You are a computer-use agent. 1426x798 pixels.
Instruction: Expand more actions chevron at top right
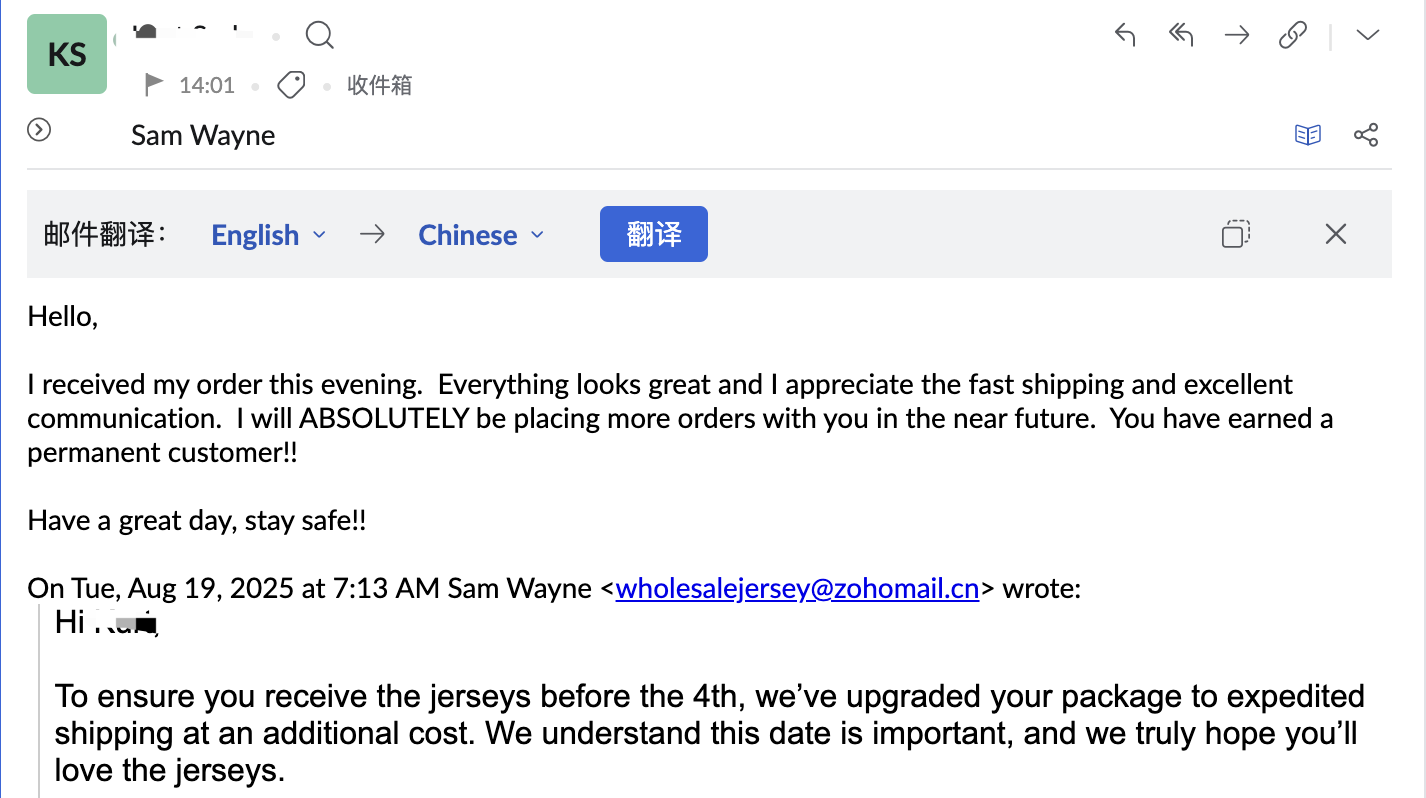click(x=1367, y=36)
